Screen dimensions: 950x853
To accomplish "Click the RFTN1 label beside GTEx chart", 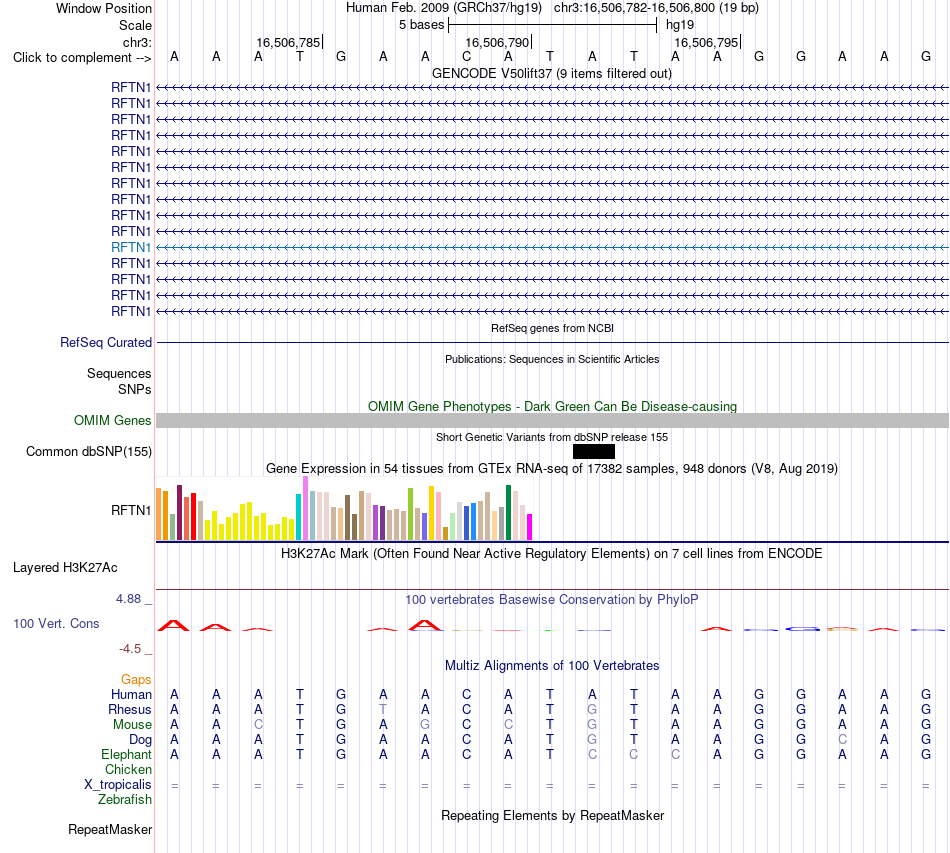I will [x=131, y=511].
